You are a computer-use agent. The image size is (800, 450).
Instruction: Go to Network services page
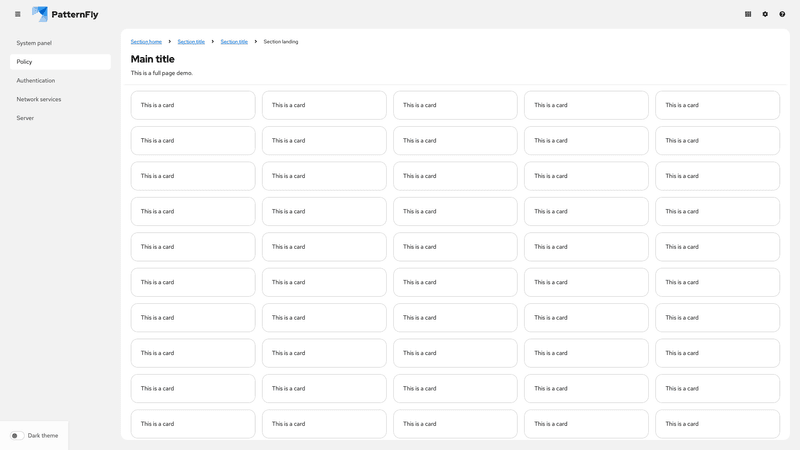point(39,99)
